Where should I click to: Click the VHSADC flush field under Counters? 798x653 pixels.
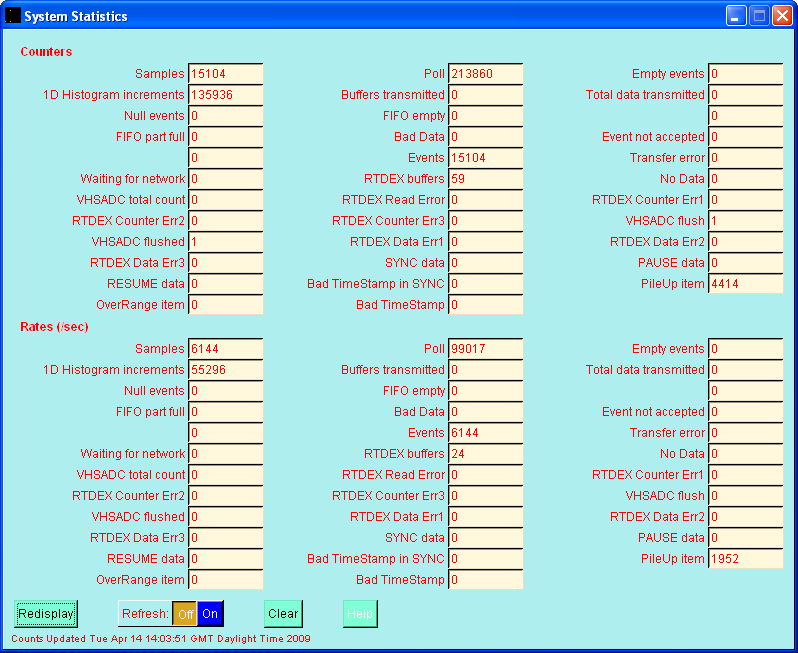[x=745, y=221]
